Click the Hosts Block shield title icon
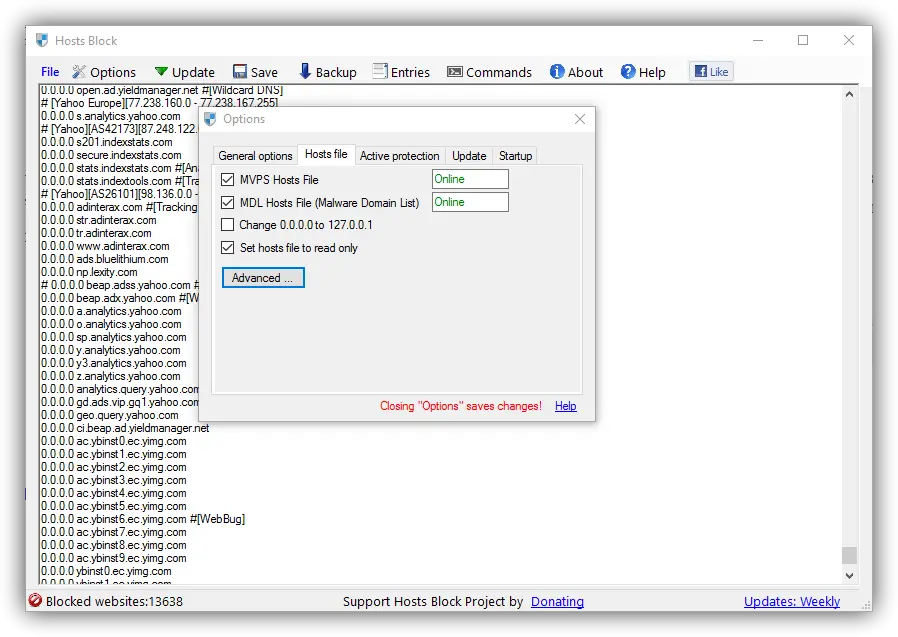This screenshot has width=898, height=637. tap(42, 40)
